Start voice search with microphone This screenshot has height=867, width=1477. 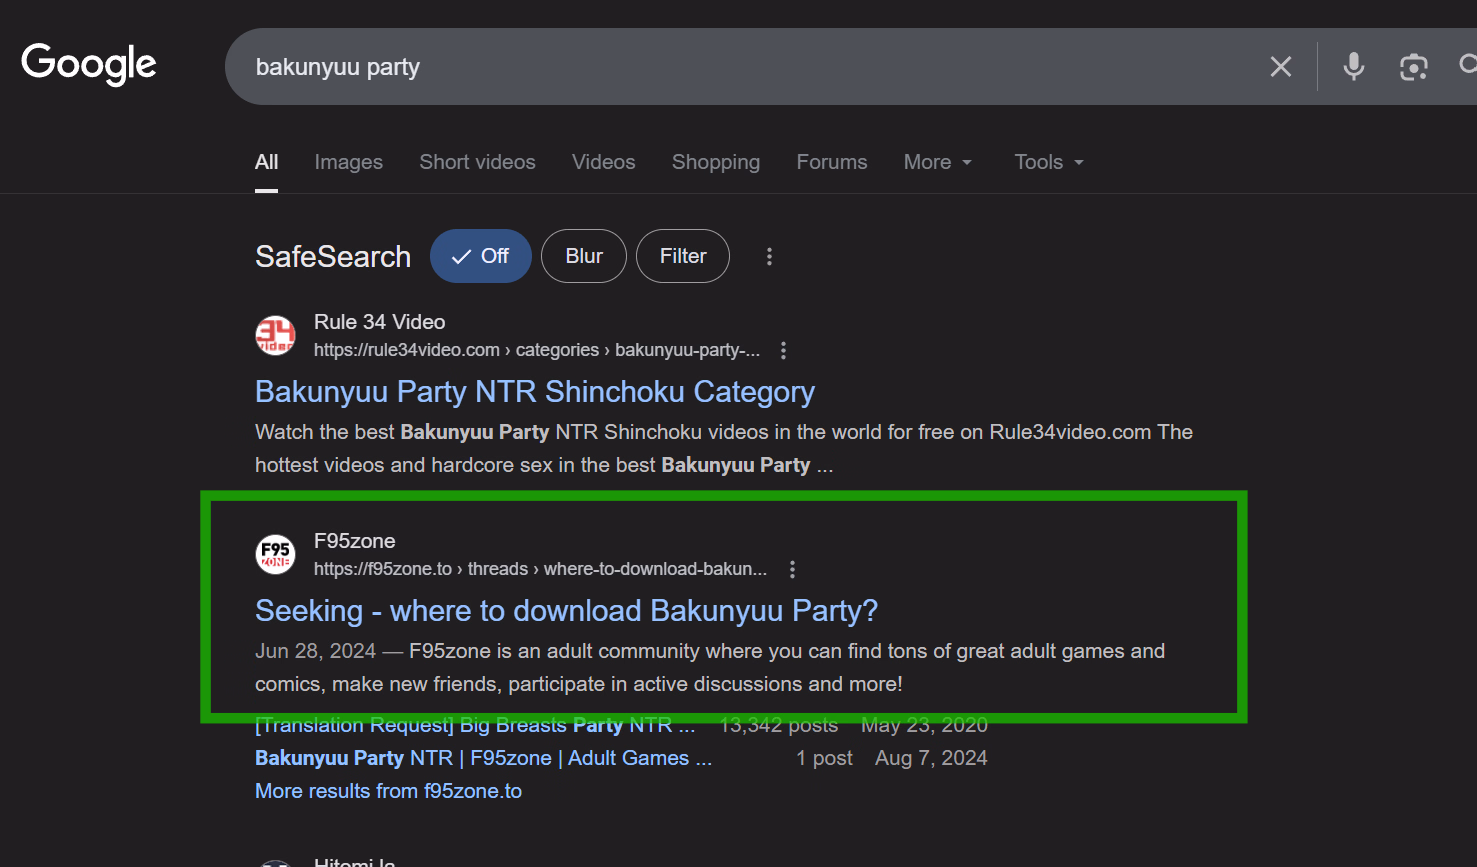1353,67
